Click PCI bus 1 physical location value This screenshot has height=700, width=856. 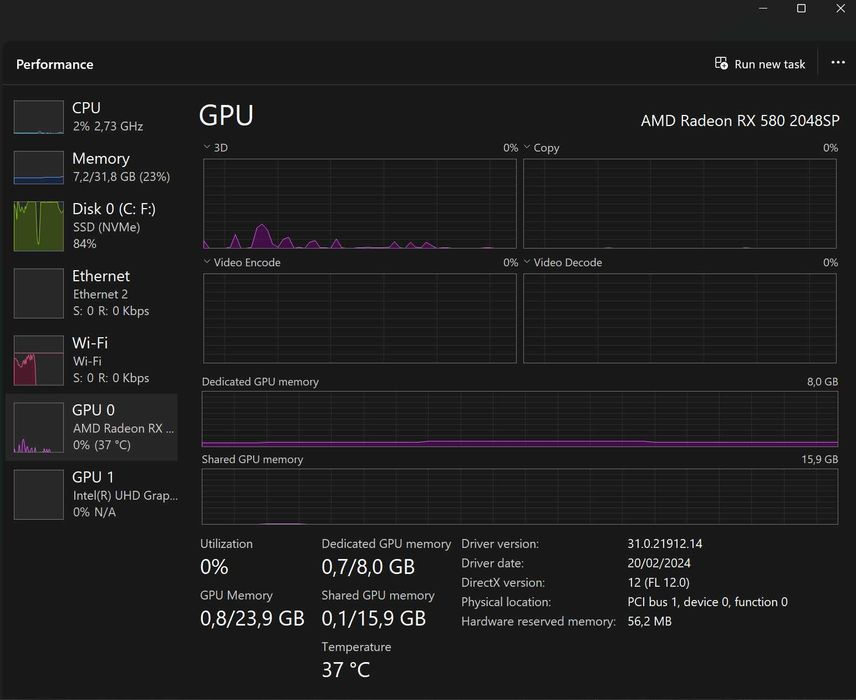click(708, 602)
